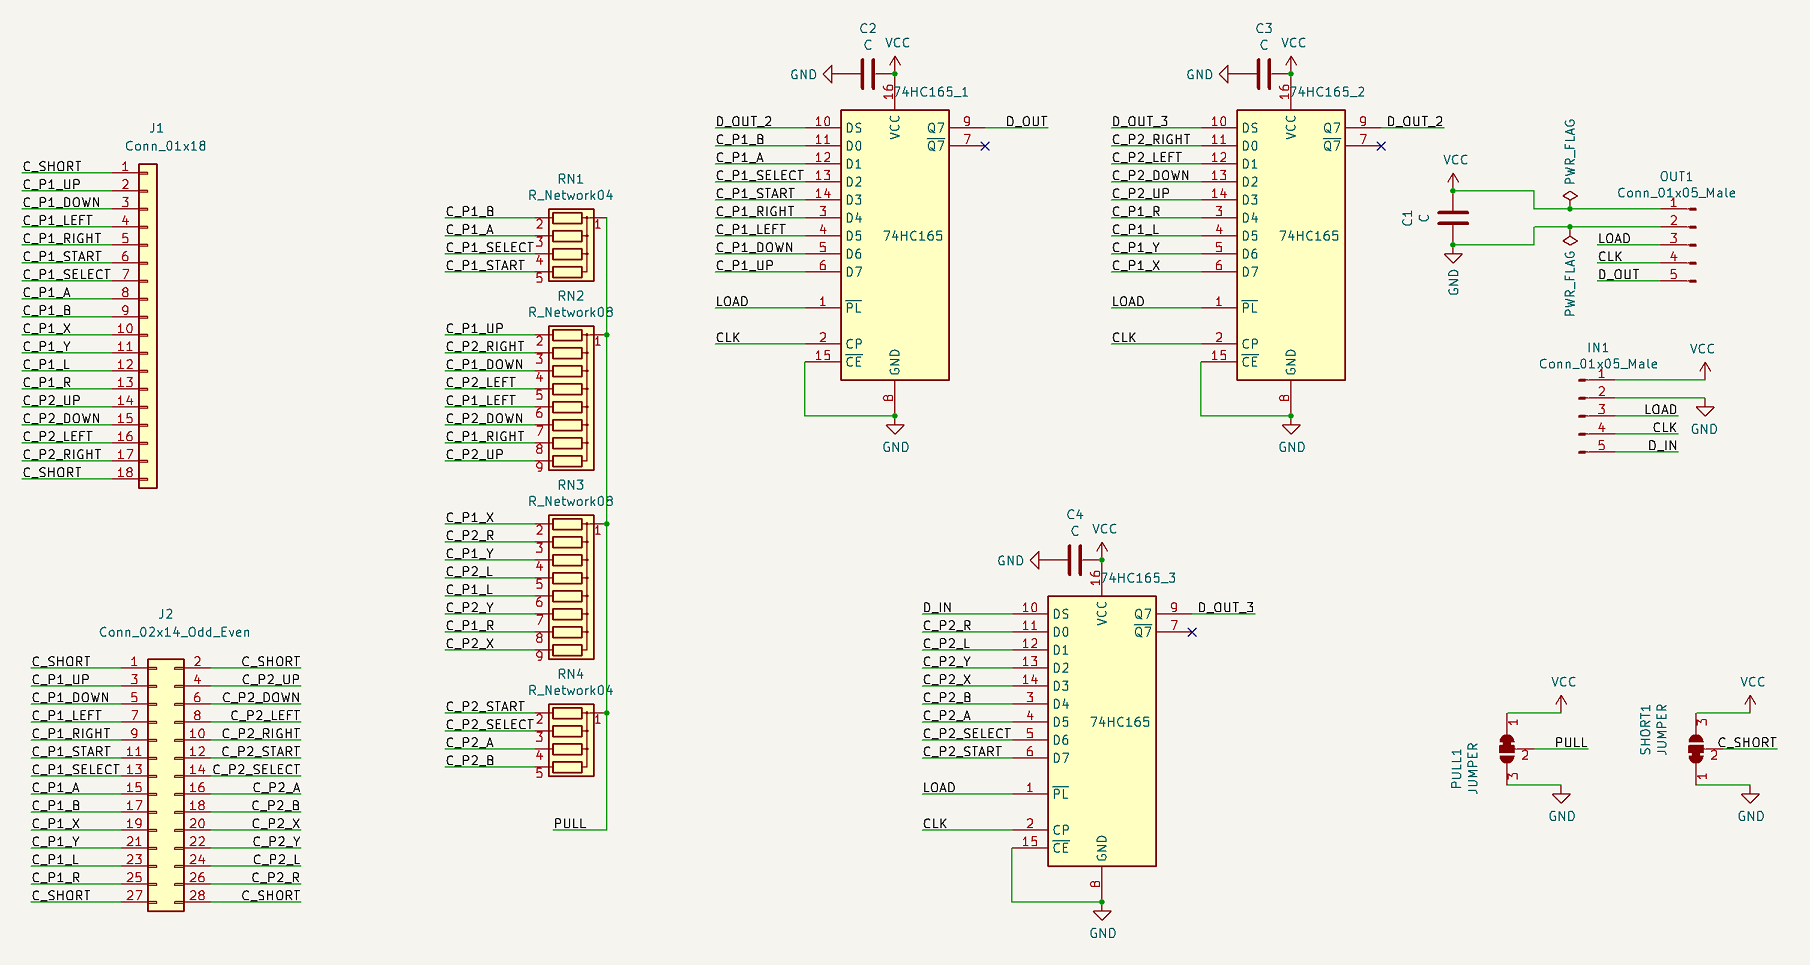Click Conn_01x05_Male text under OUT1
Image resolution: width=1810 pixels, height=965 pixels.
click(x=1677, y=194)
